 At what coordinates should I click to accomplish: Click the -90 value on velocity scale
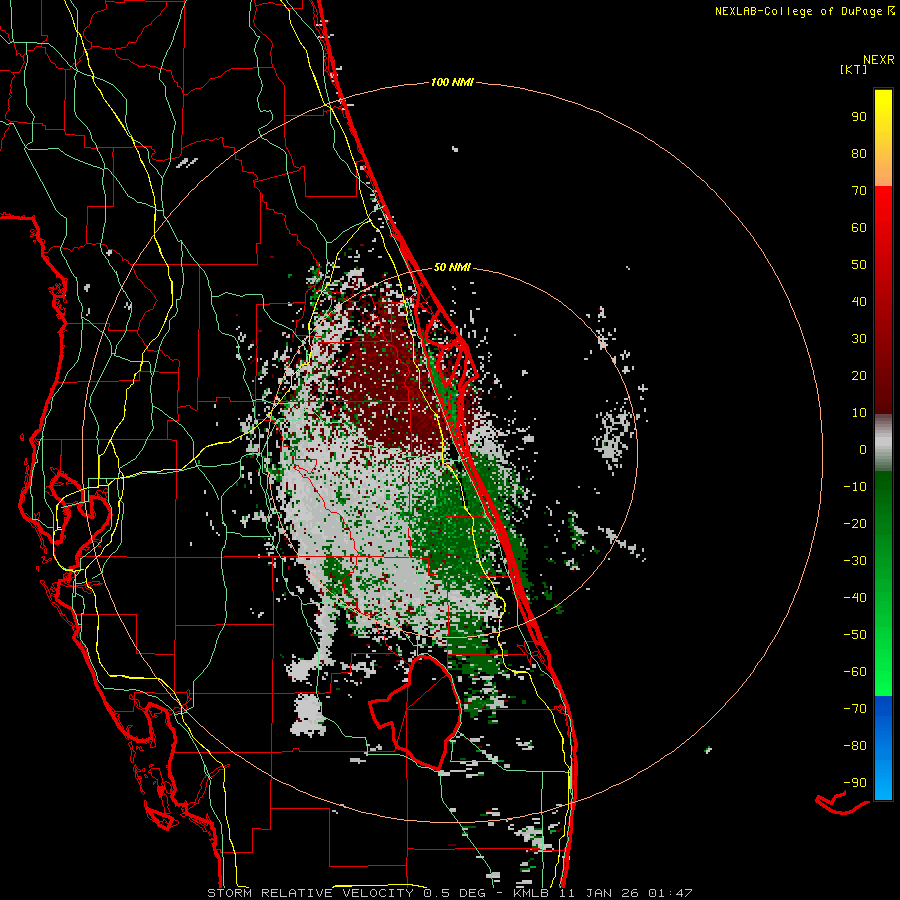pyautogui.click(x=855, y=783)
